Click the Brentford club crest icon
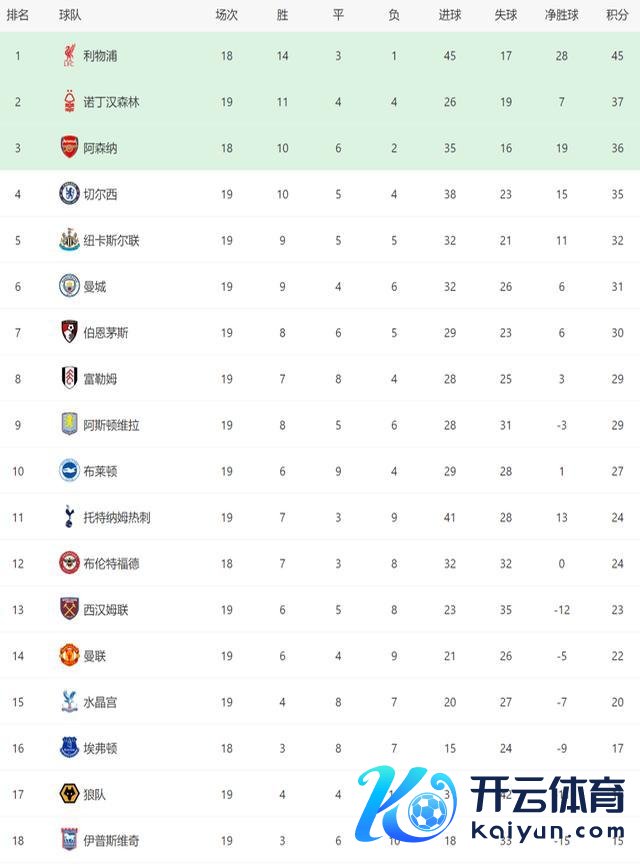The image size is (640, 864). click(x=69, y=563)
